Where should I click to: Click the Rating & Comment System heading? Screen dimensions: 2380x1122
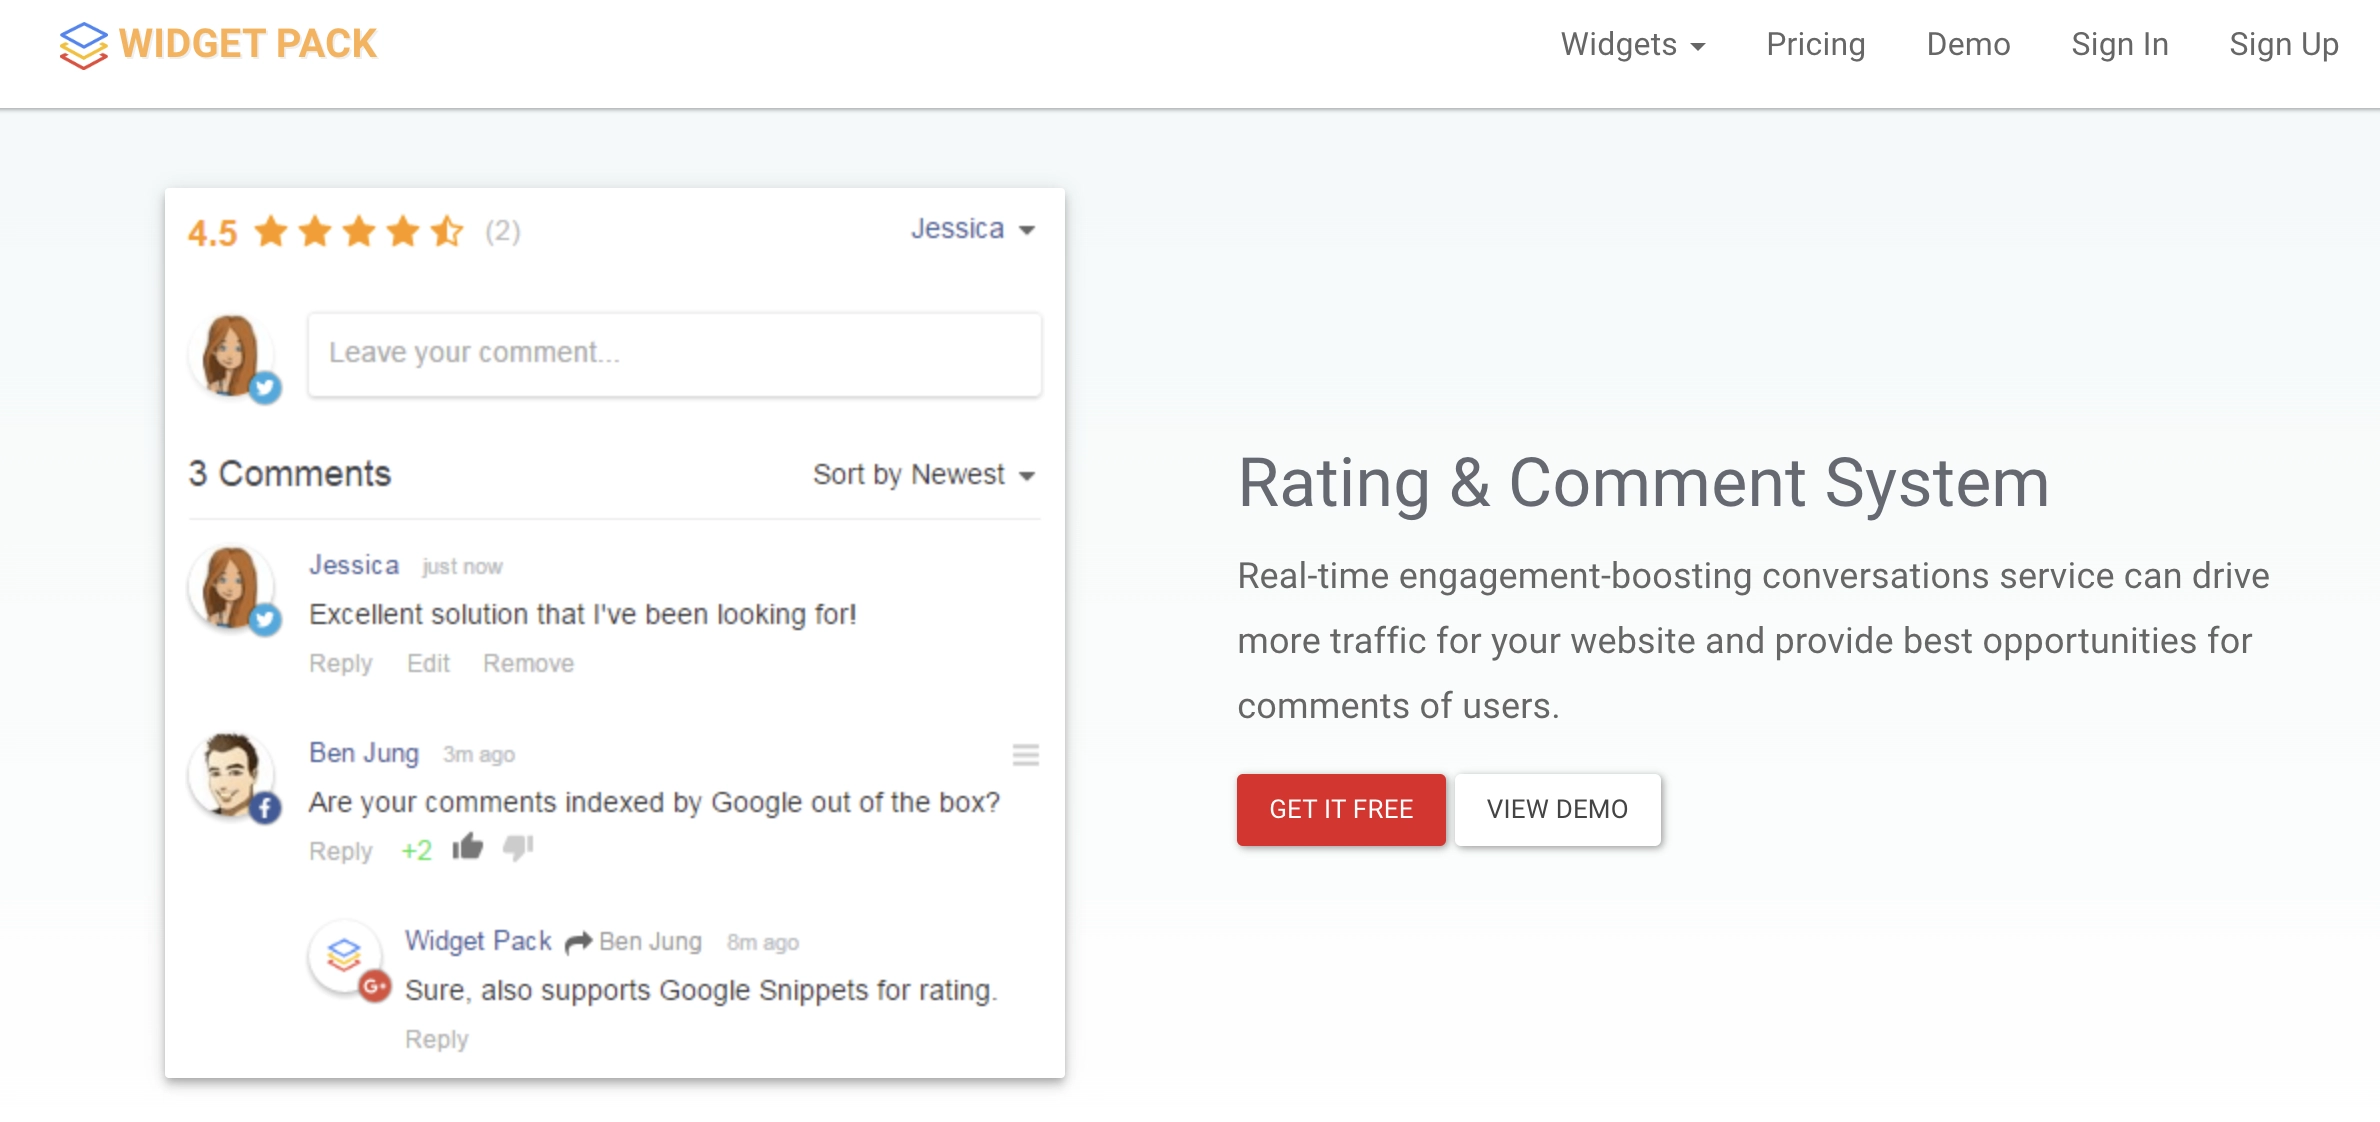[x=1643, y=483]
